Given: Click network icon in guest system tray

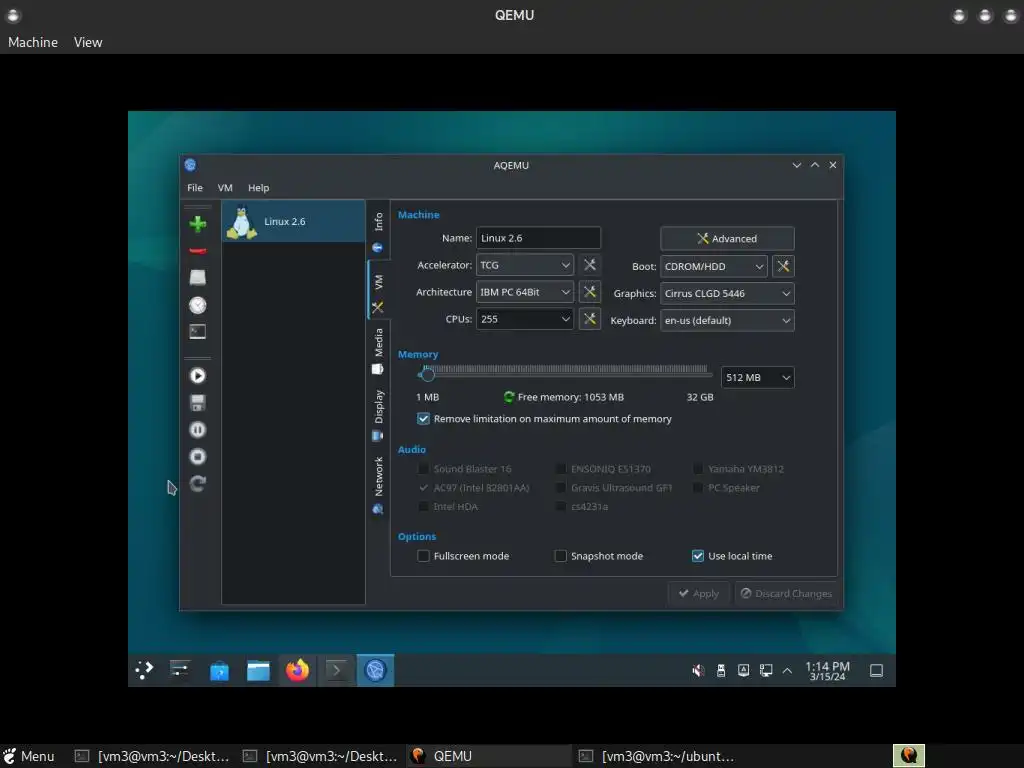Looking at the screenshot, I should [x=766, y=671].
